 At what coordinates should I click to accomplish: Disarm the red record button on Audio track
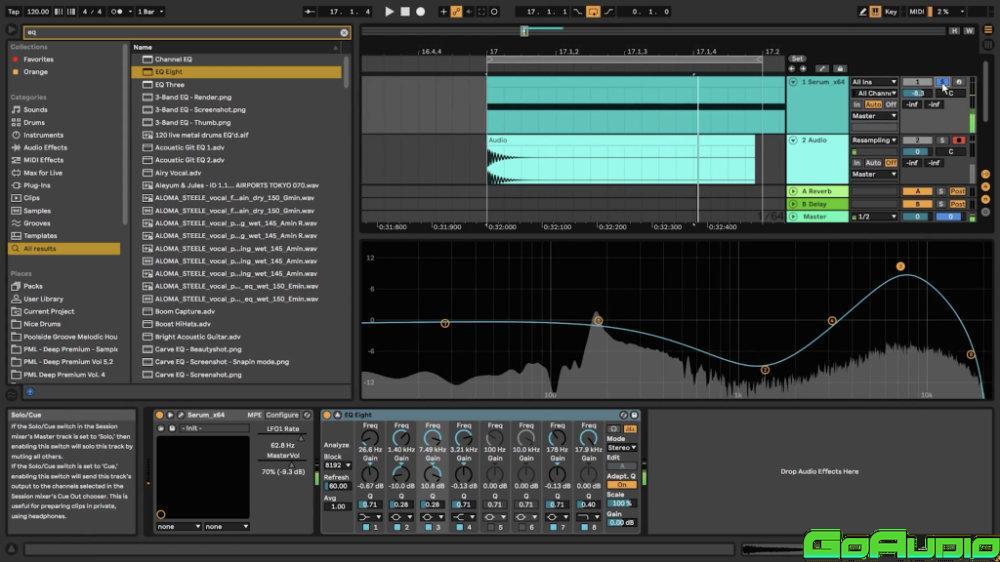pos(958,140)
